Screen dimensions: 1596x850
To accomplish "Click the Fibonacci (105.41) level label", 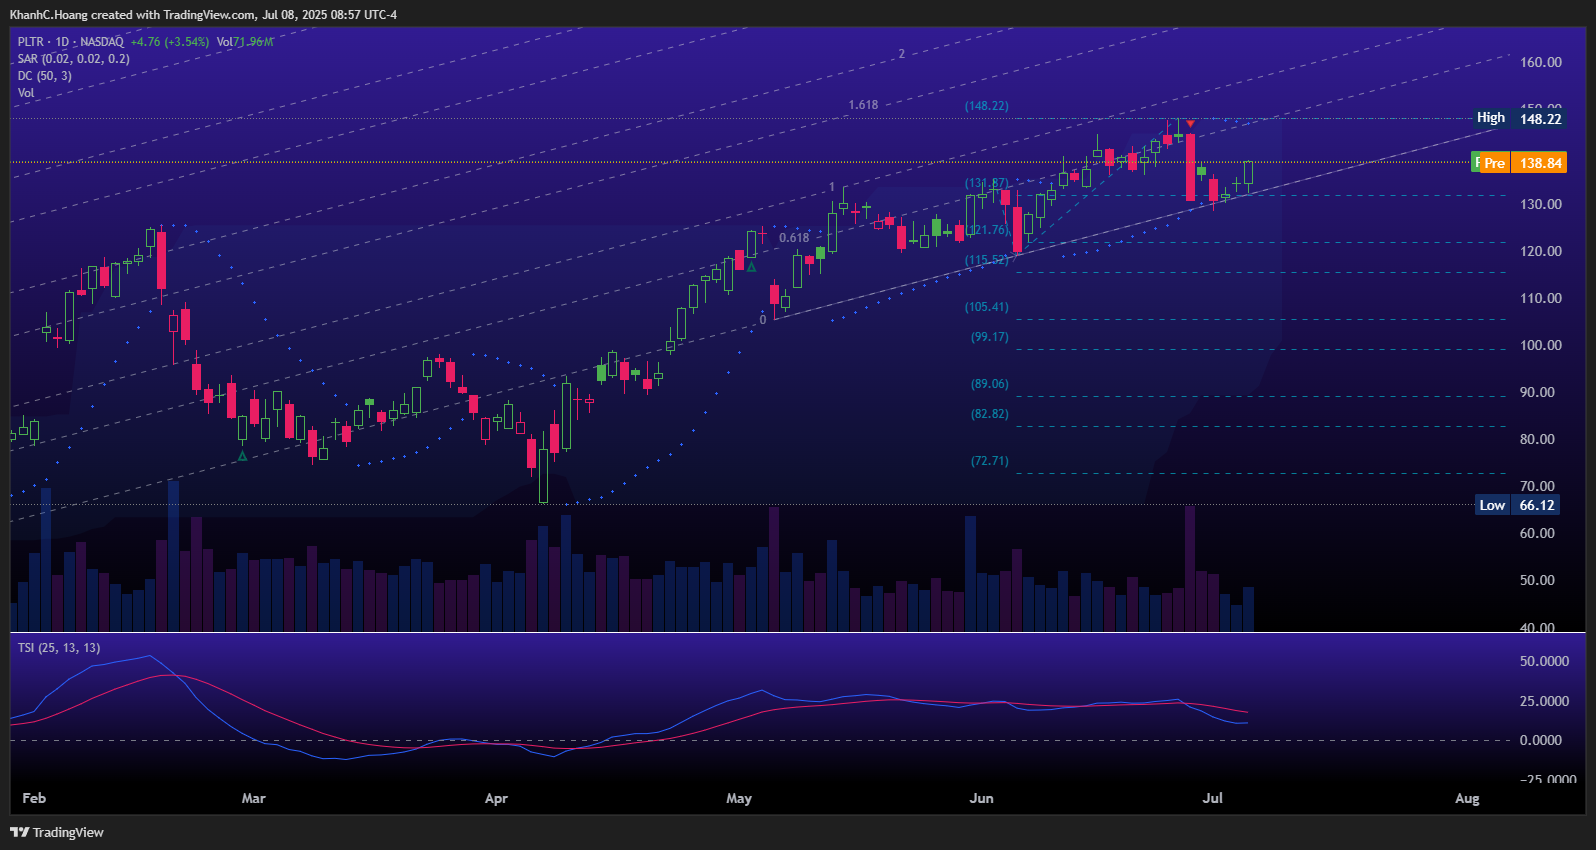I will coord(987,307).
